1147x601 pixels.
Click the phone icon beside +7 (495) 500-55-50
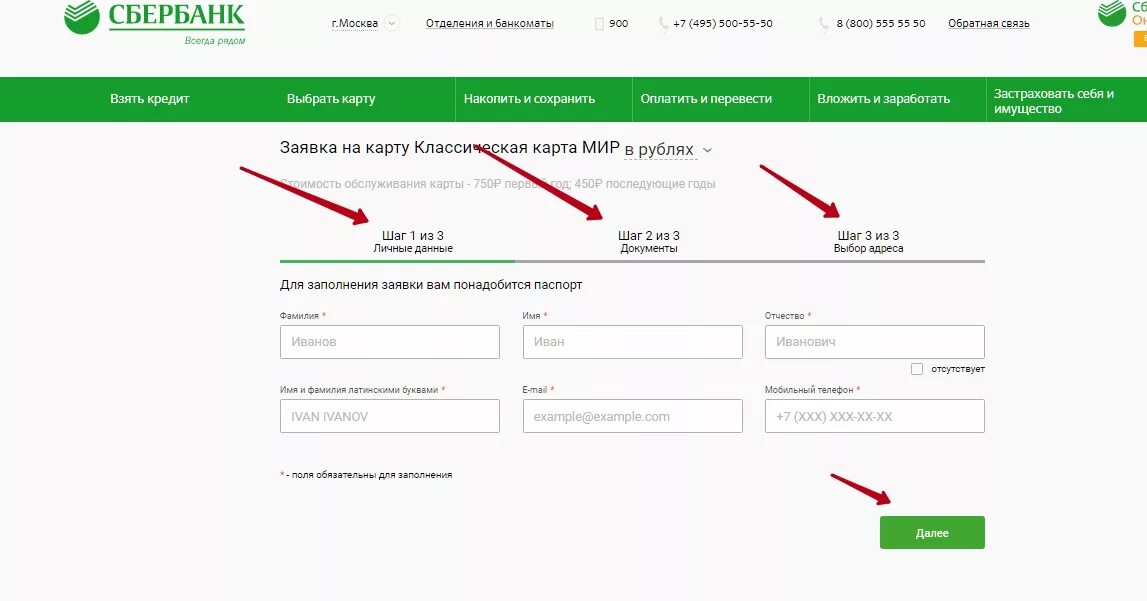(x=663, y=24)
